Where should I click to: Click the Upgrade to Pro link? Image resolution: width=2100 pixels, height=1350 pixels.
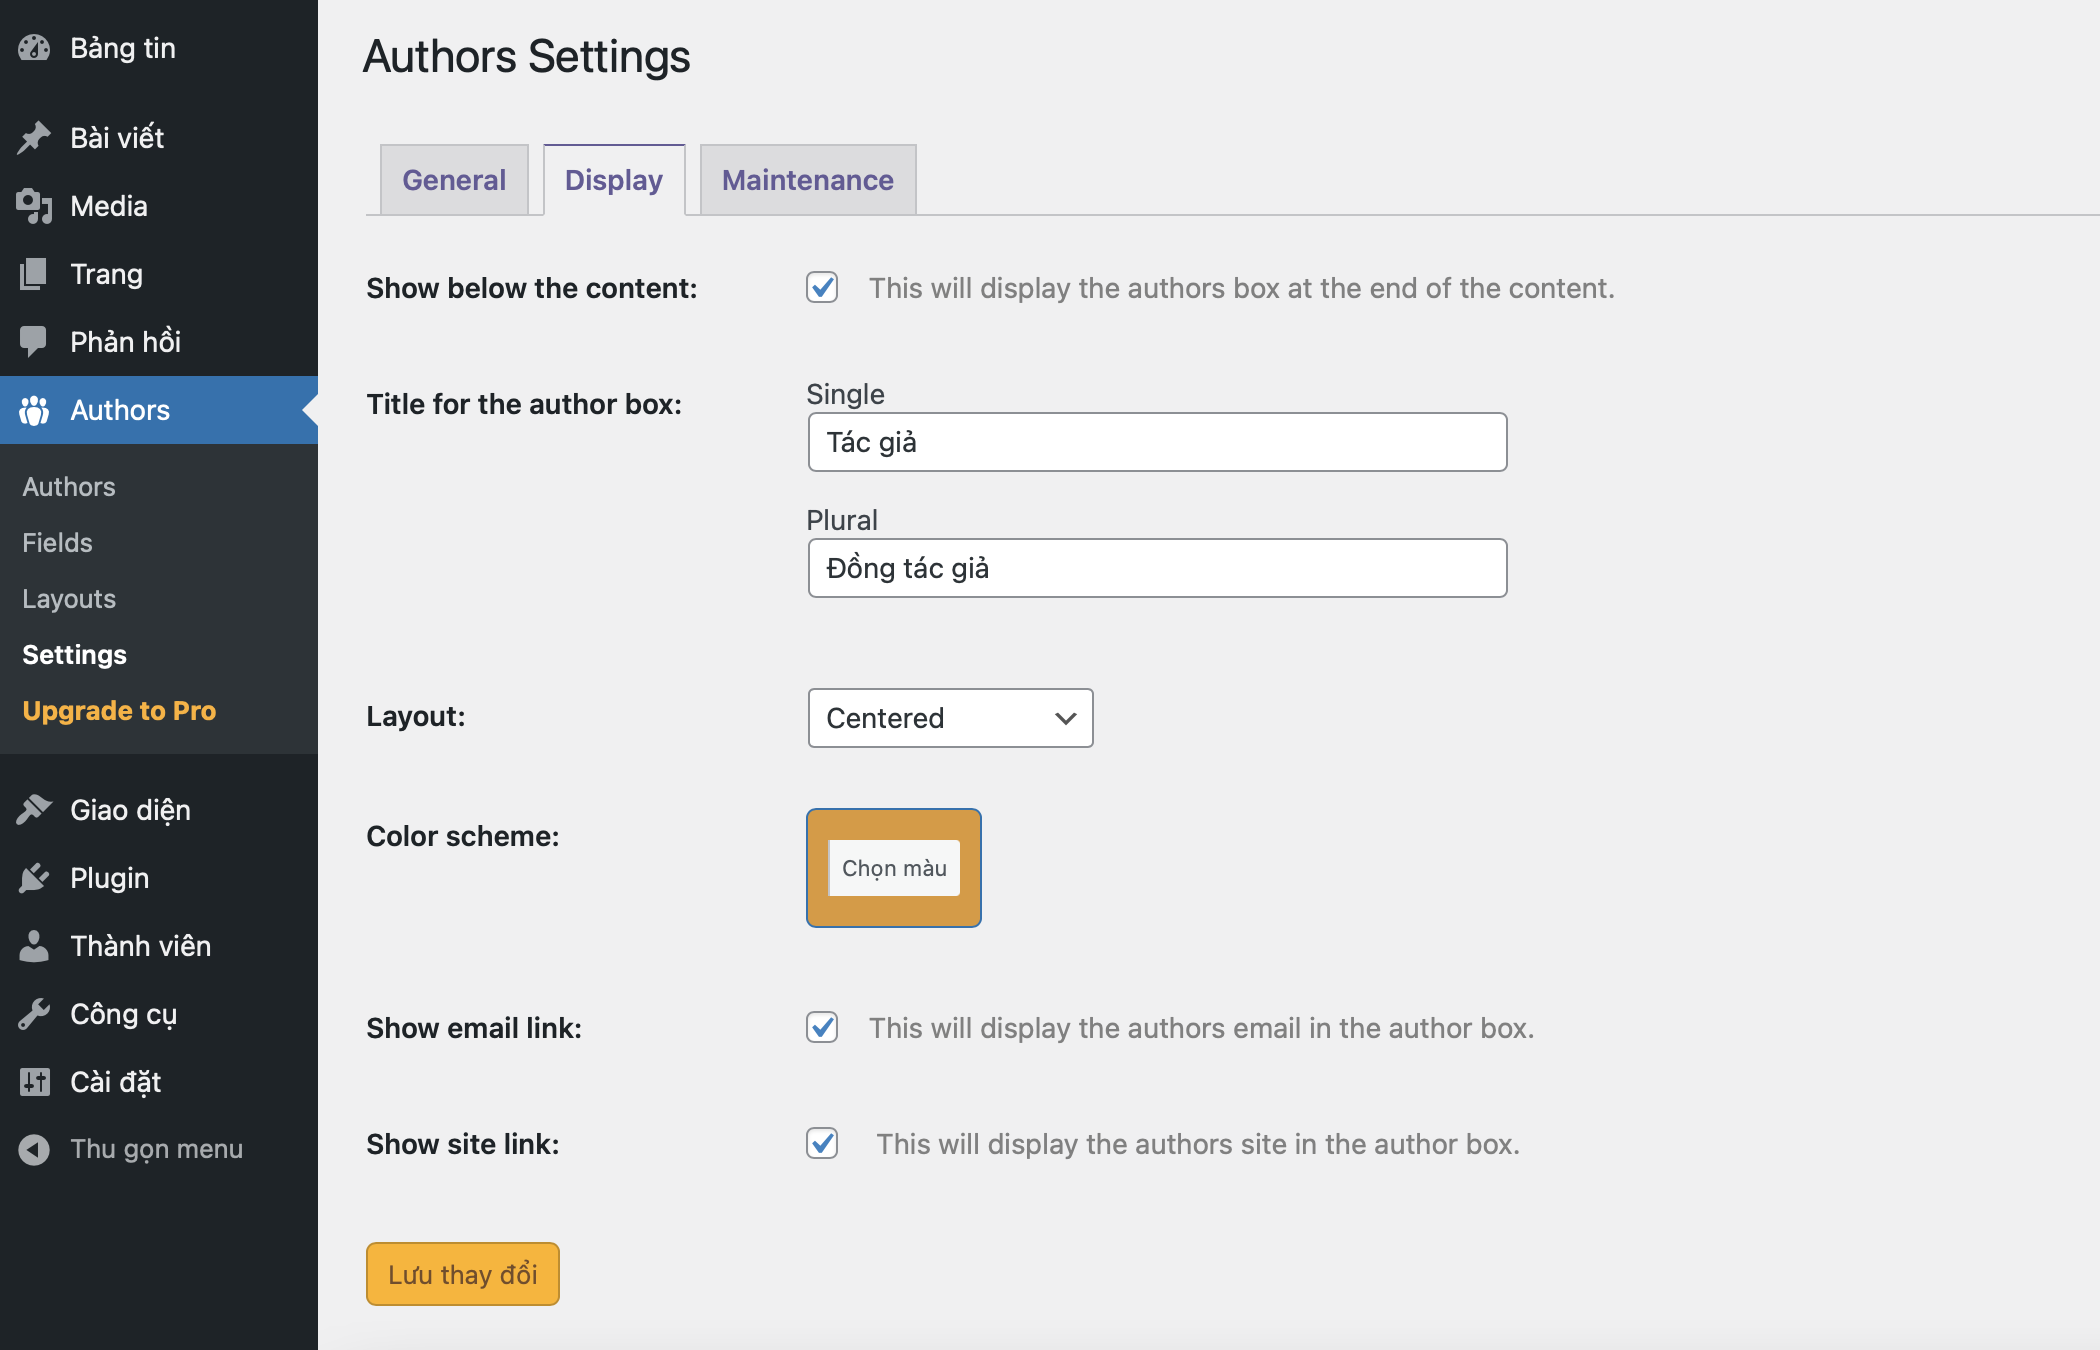pos(119,711)
